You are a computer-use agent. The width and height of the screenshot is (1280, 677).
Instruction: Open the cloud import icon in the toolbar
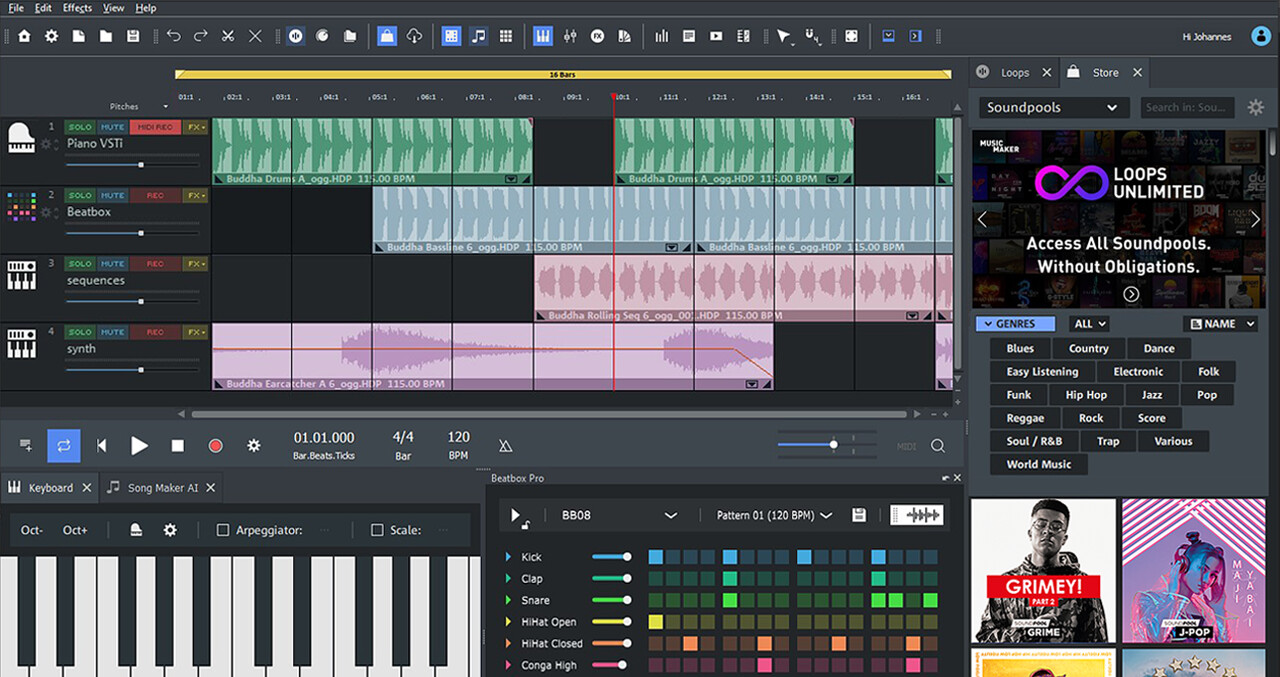[413, 35]
